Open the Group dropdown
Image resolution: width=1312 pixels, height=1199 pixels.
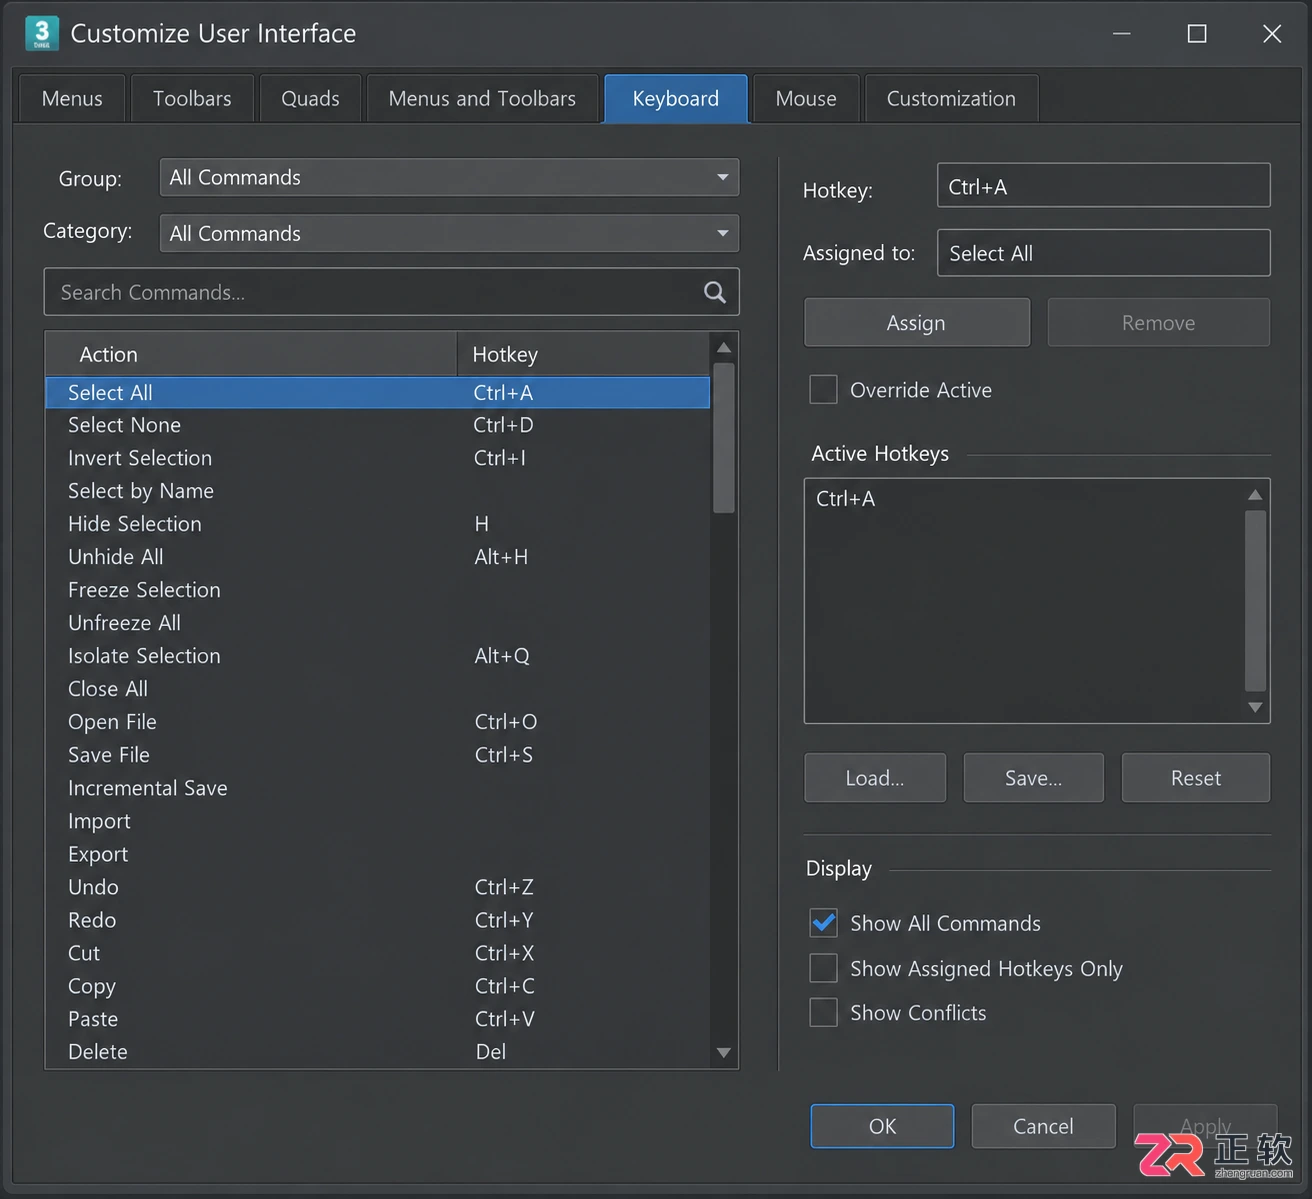(x=449, y=177)
